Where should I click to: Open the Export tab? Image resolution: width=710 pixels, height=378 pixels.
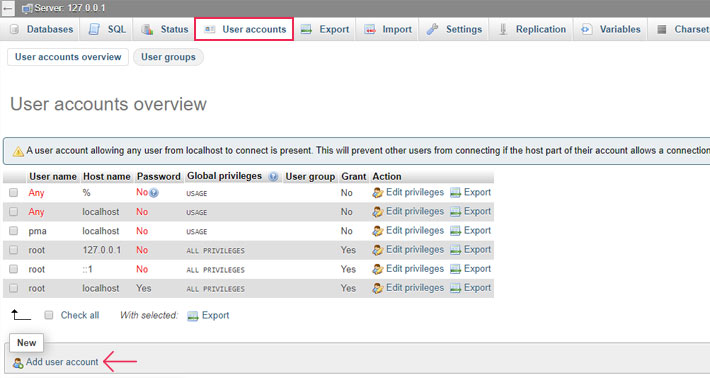click(x=325, y=29)
